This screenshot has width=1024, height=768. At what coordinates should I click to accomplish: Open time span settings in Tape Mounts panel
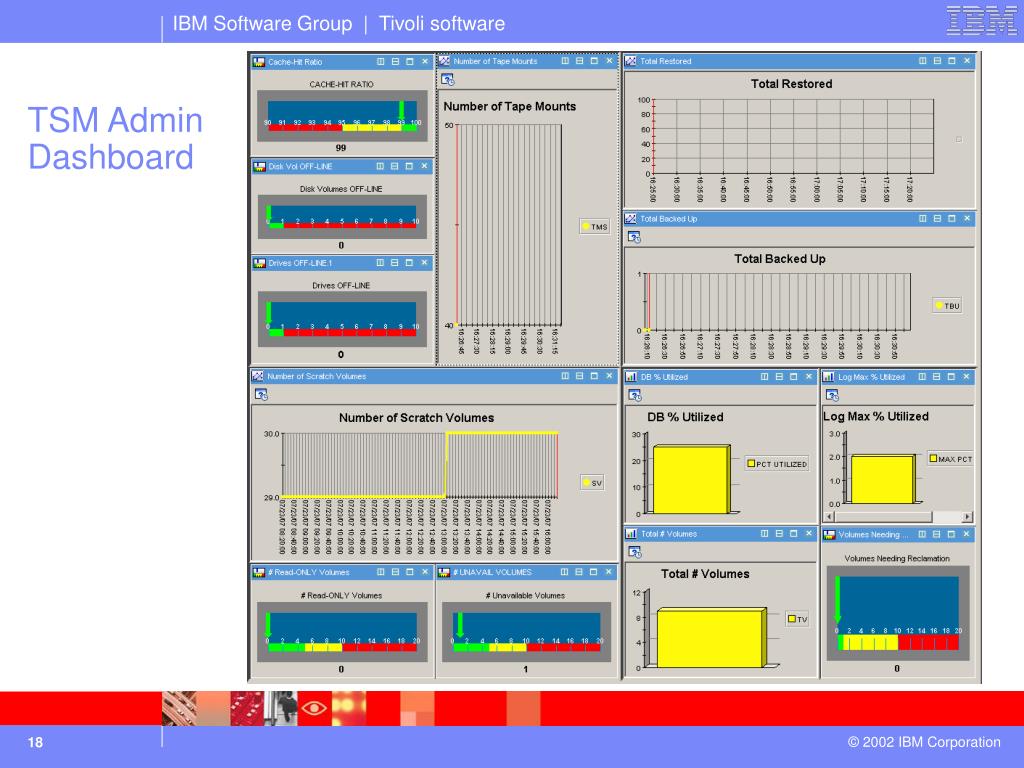(x=447, y=80)
